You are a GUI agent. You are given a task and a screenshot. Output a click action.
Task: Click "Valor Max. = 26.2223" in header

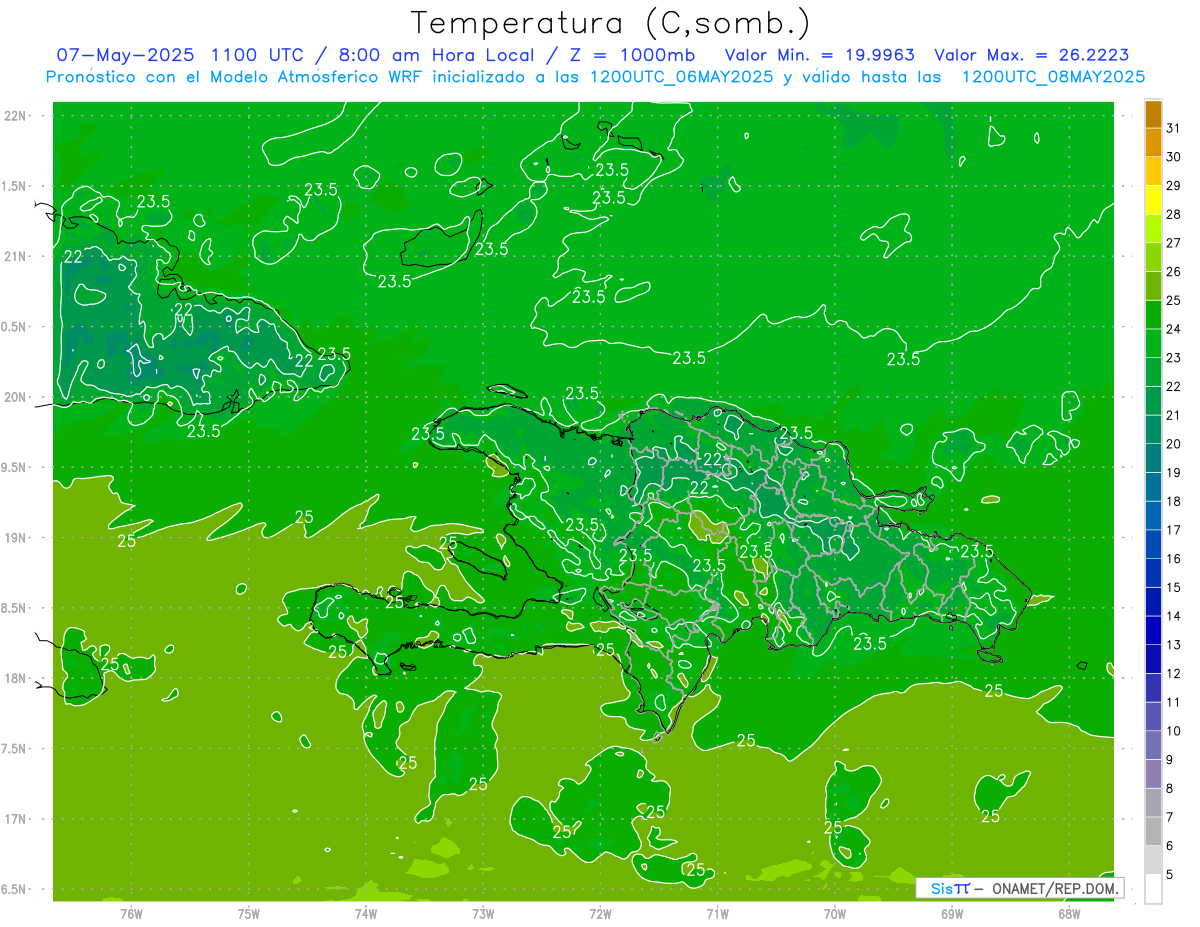1032,55
